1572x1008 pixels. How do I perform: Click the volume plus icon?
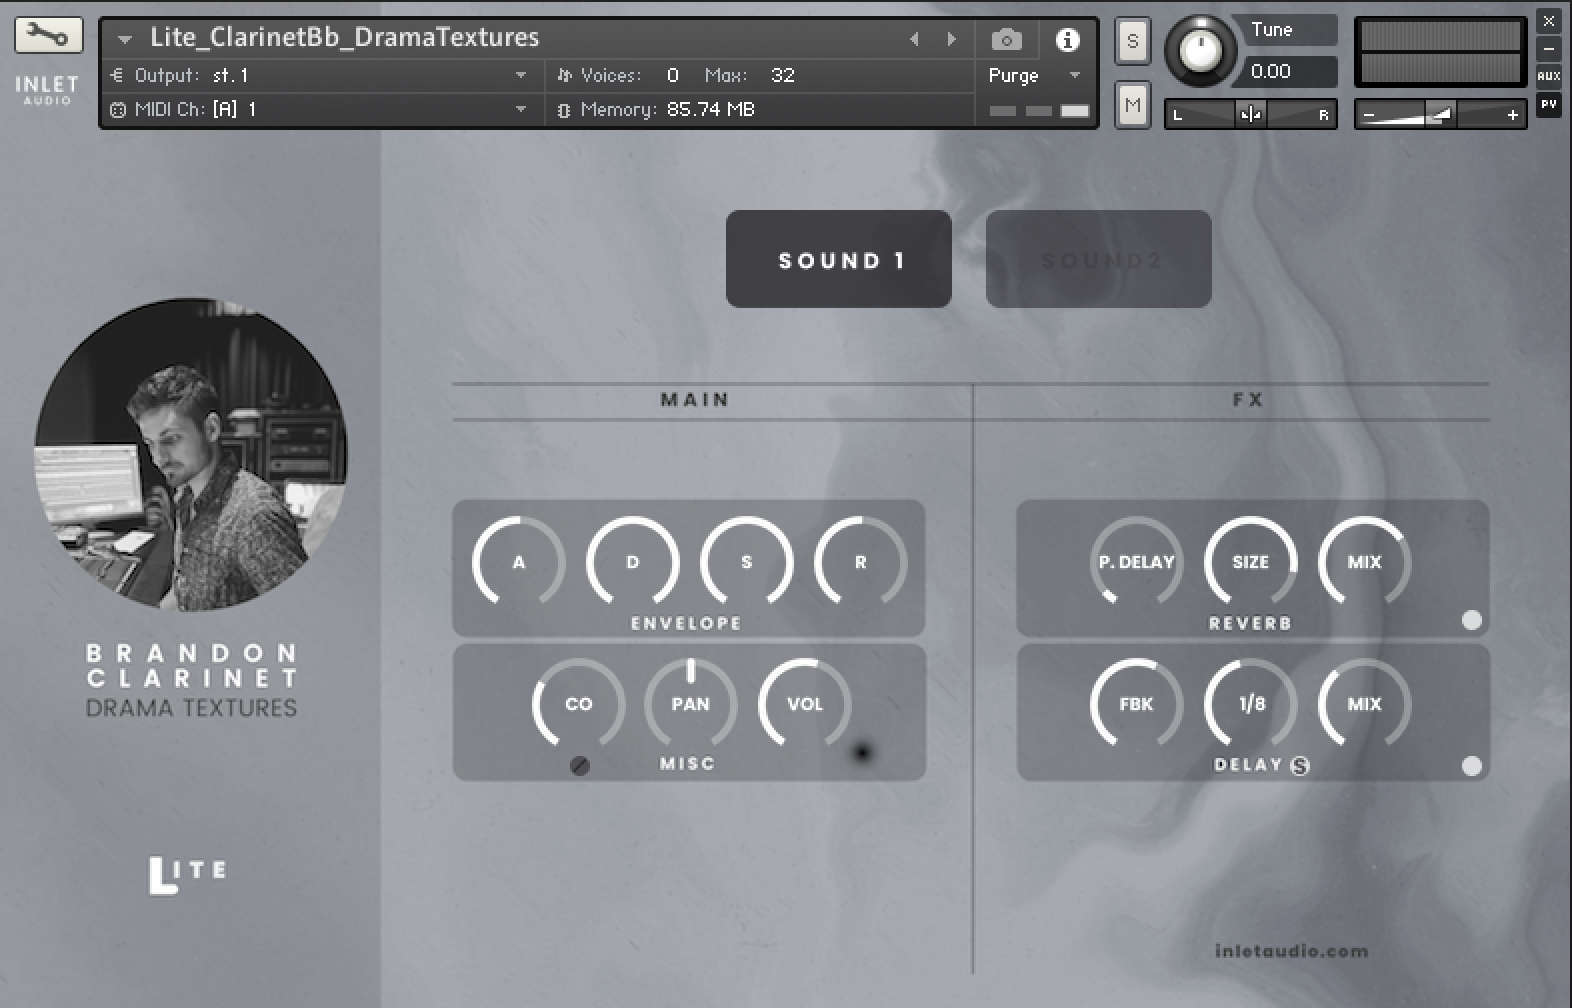pos(1512,115)
